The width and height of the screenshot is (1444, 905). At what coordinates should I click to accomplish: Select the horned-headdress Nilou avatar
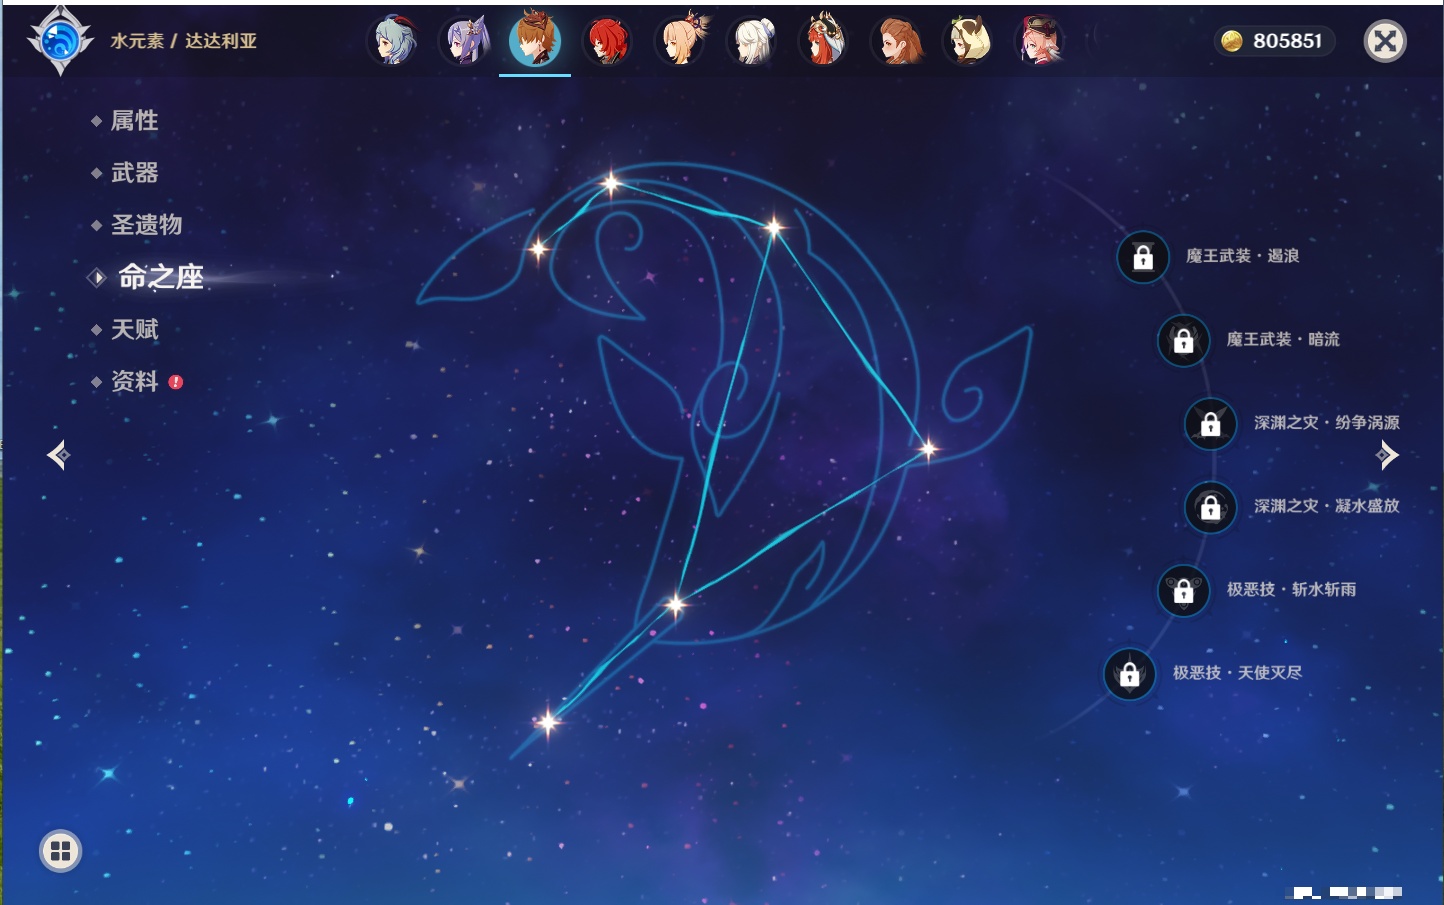824,41
